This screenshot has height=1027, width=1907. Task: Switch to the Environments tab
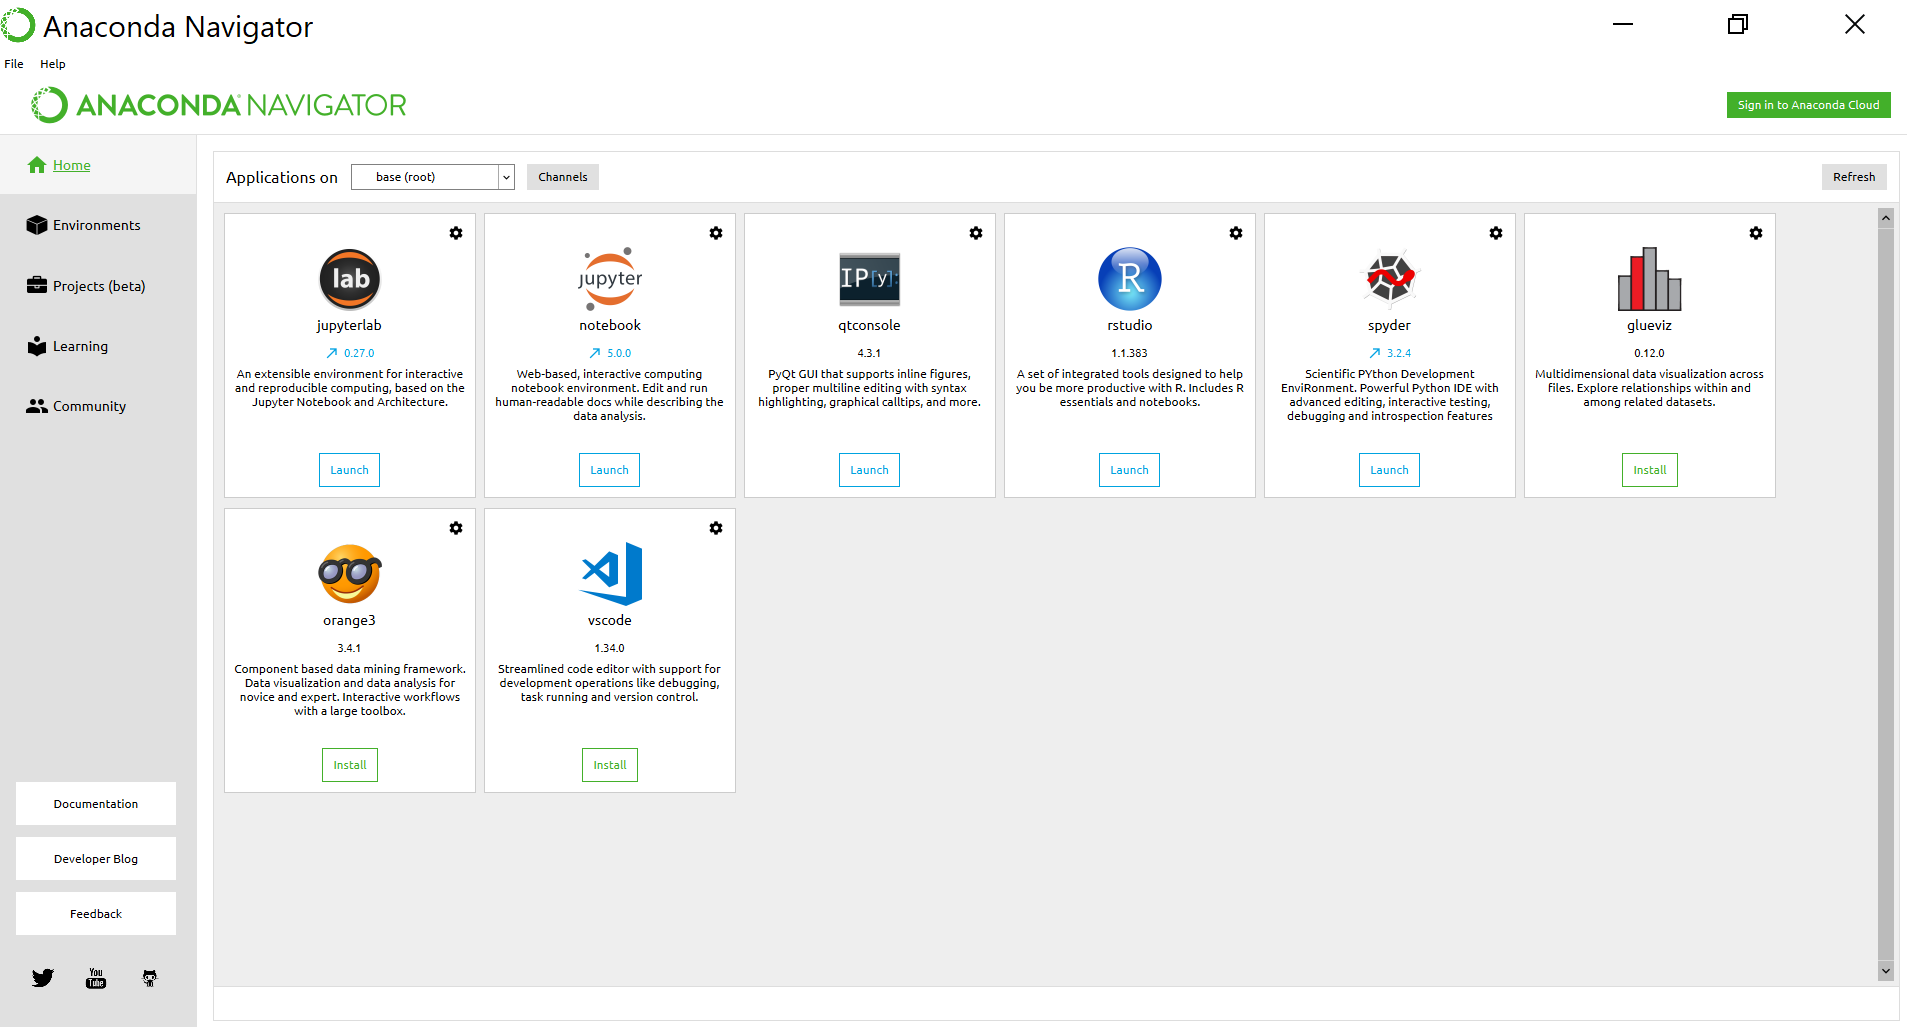pos(98,225)
